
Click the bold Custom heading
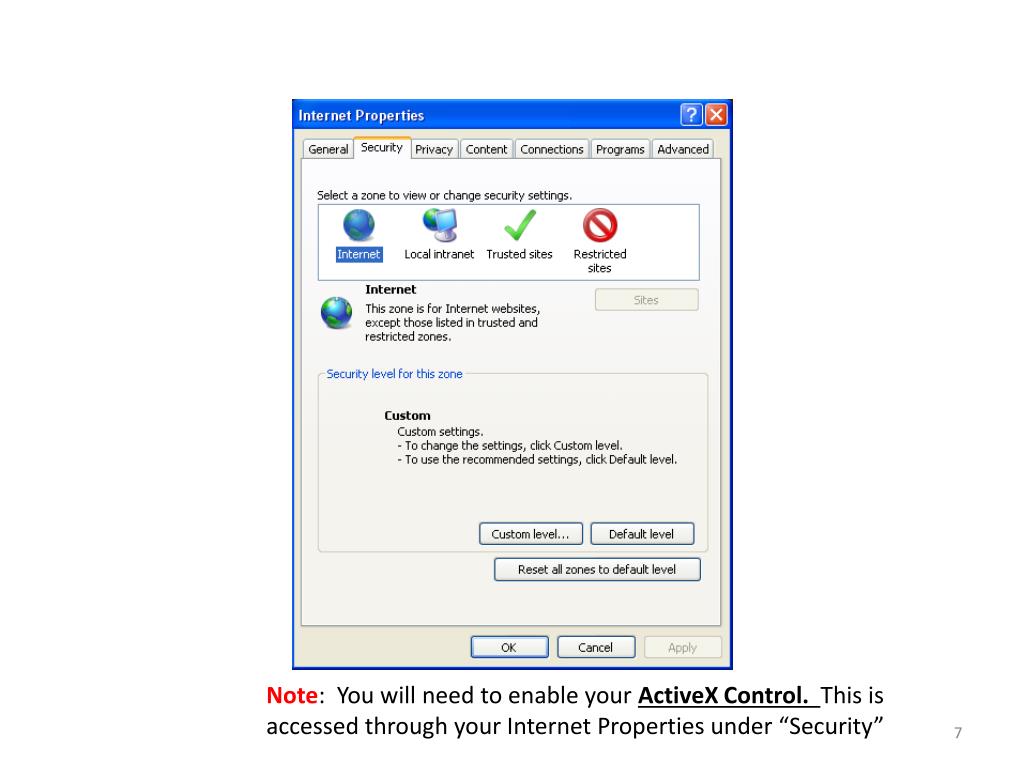pos(407,415)
